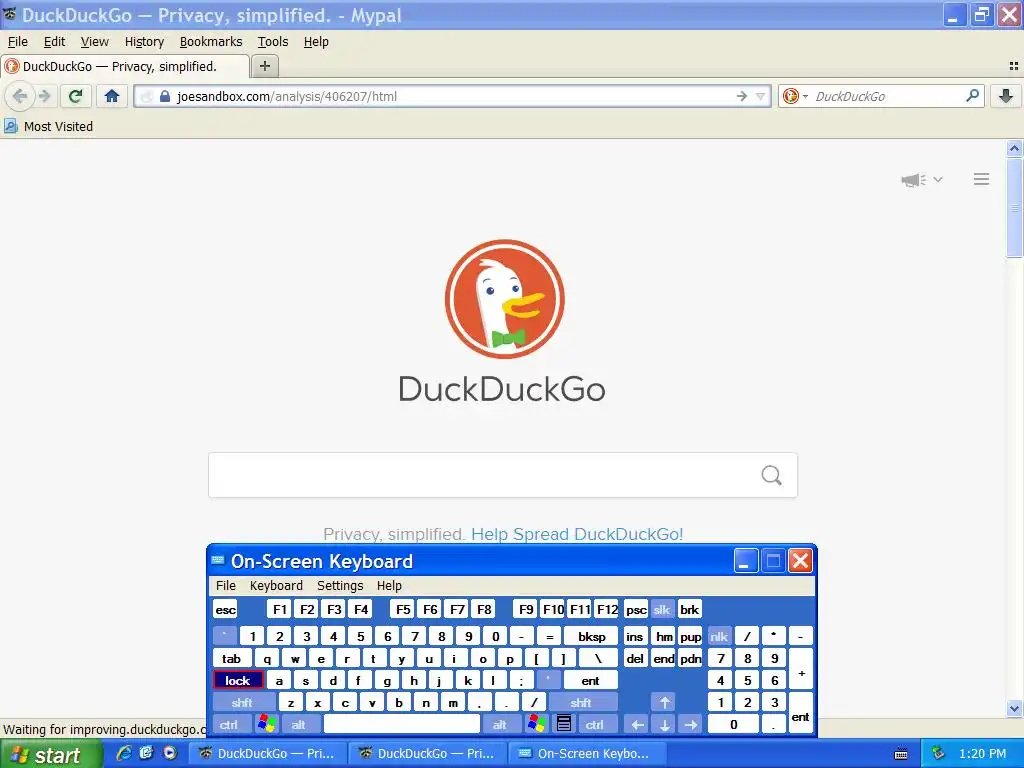Screen dimensions: 1024x768
Task: Open the browser Help menu
Action: tap(316, 42)
